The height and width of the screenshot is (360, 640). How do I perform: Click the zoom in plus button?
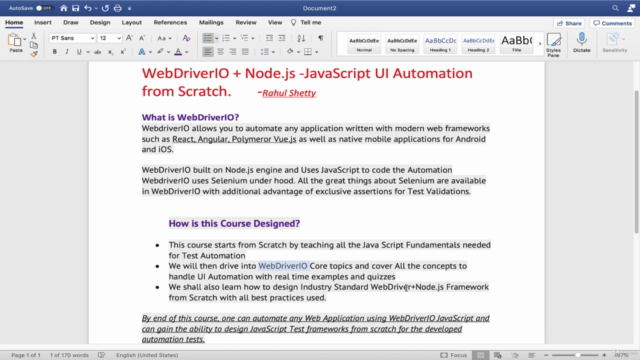coord(604,355)
